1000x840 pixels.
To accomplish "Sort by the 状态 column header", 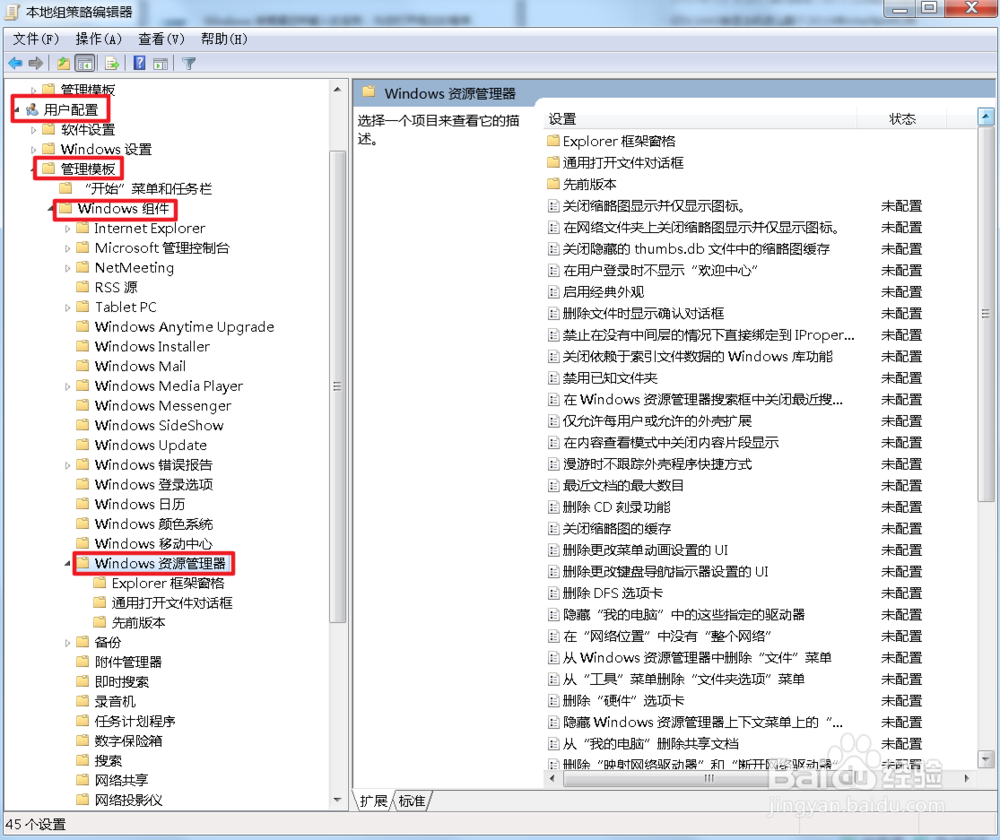I will 902,119.
